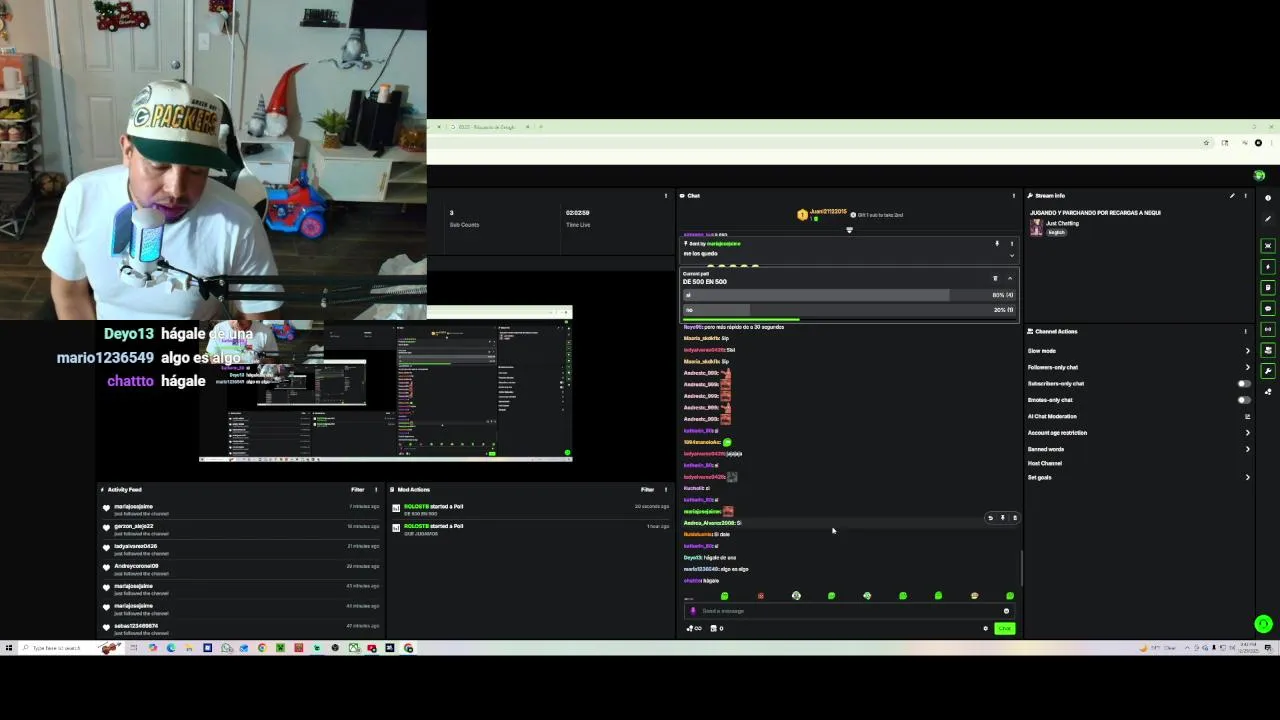Delete Andrea_Alvarez2008's chat message
The height and width of the screenshot is (720, 1280).
click(x=1015, y=518)
